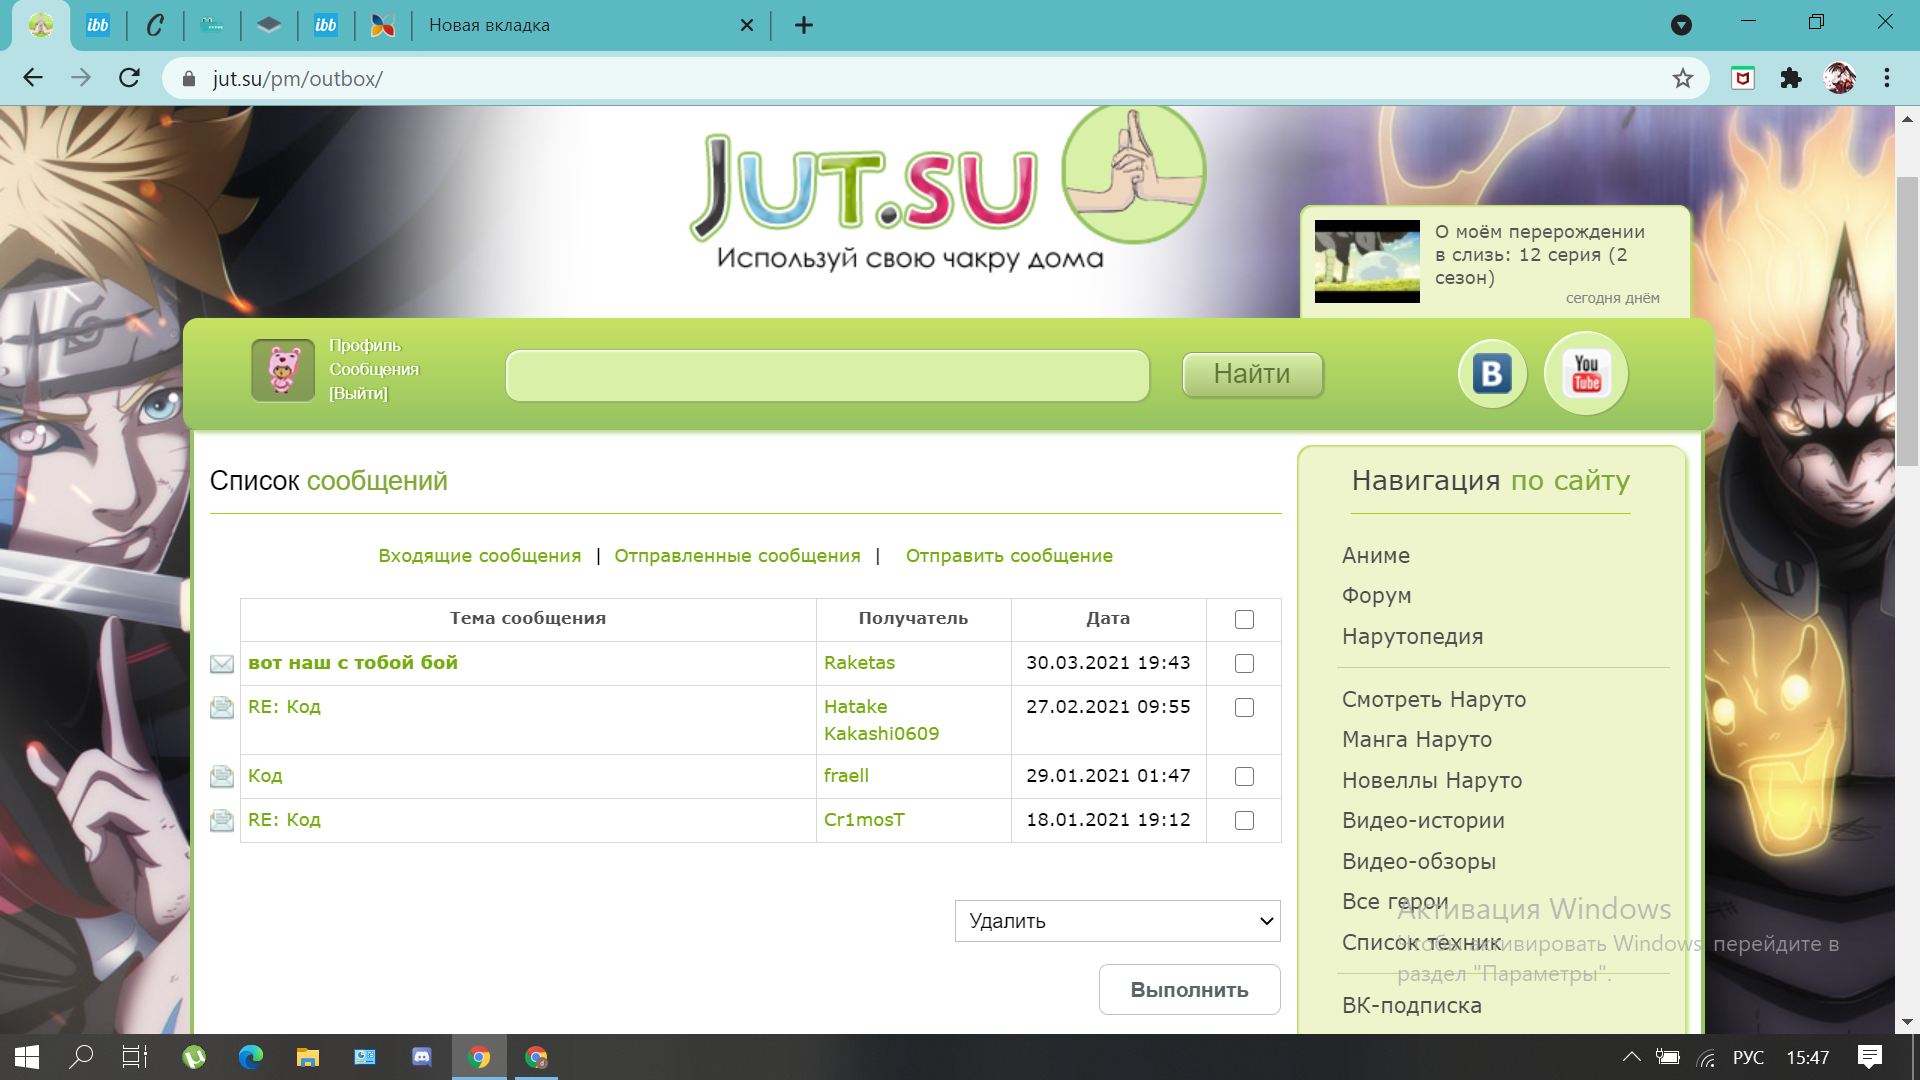Open Видео-обзоры in navigation
1920x1080 pixels.
(1419, 862)
